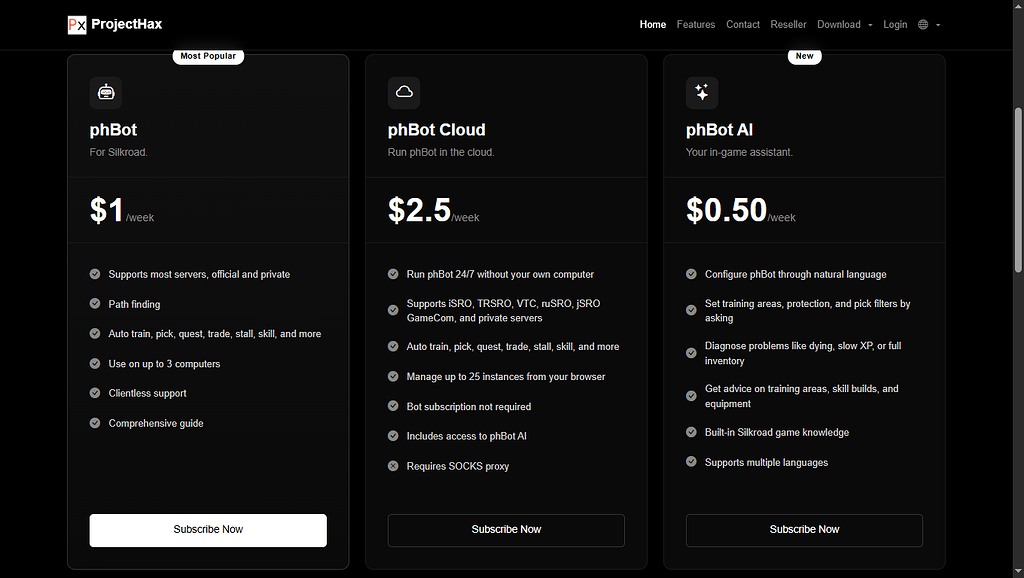Click check icon beside 'Run phBot 24/7 without your own computer'
1024x578 pixels.
[x=393, y=274]
